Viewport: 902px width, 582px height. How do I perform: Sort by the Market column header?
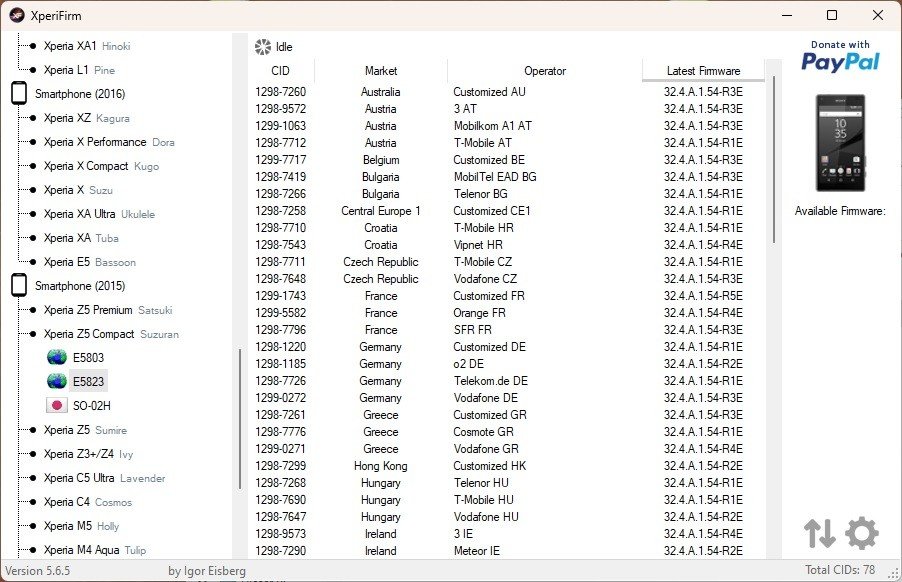(x=380, y=71)
